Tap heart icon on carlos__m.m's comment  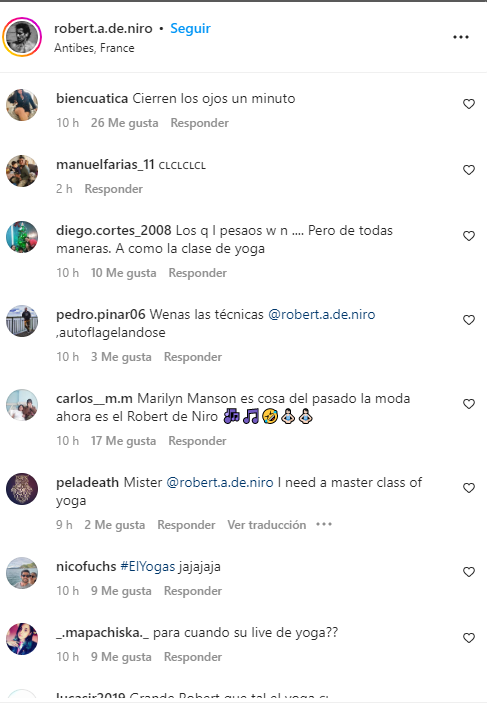click(x=469, y=404)
